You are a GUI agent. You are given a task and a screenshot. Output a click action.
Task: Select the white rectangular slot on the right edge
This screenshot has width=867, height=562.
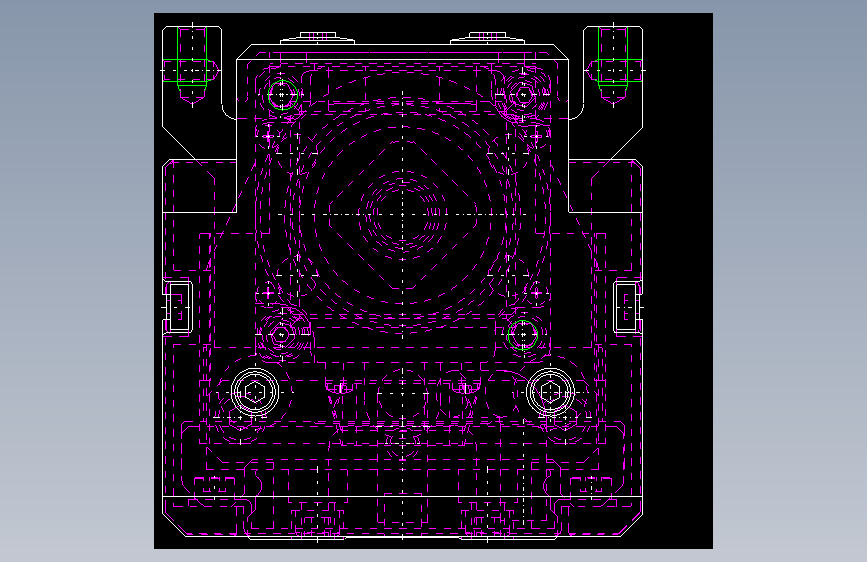click(x=626, y=307)
